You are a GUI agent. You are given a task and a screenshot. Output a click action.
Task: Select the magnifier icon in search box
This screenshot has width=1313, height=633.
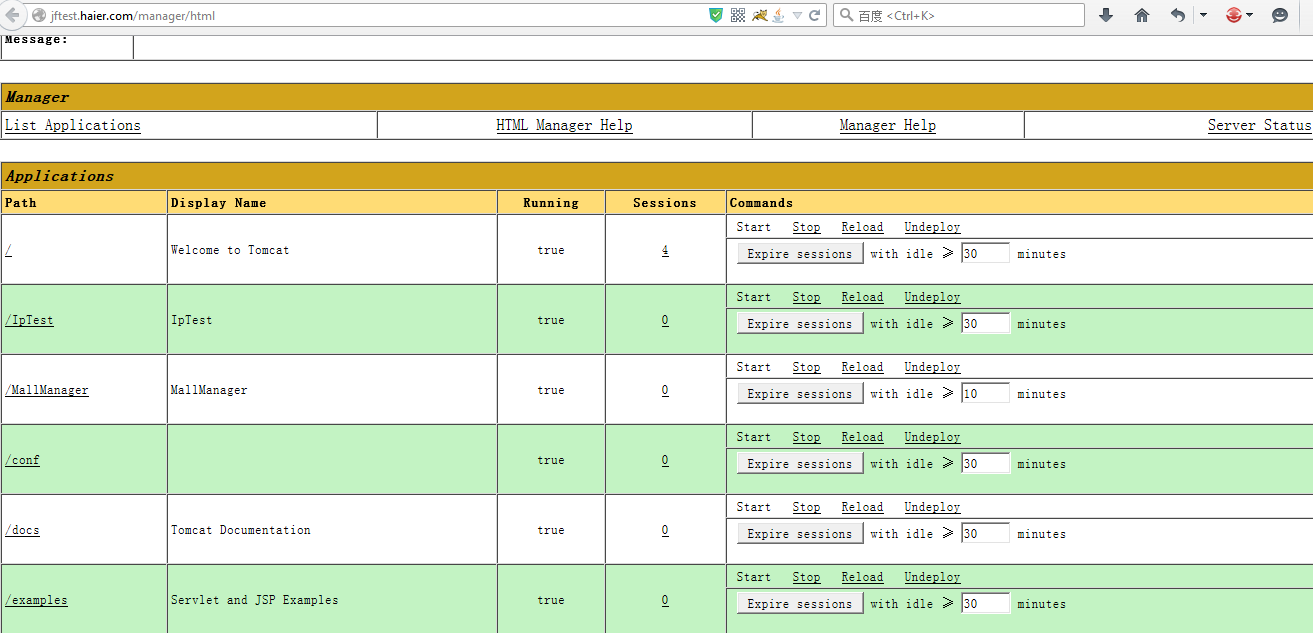(846, 15)
